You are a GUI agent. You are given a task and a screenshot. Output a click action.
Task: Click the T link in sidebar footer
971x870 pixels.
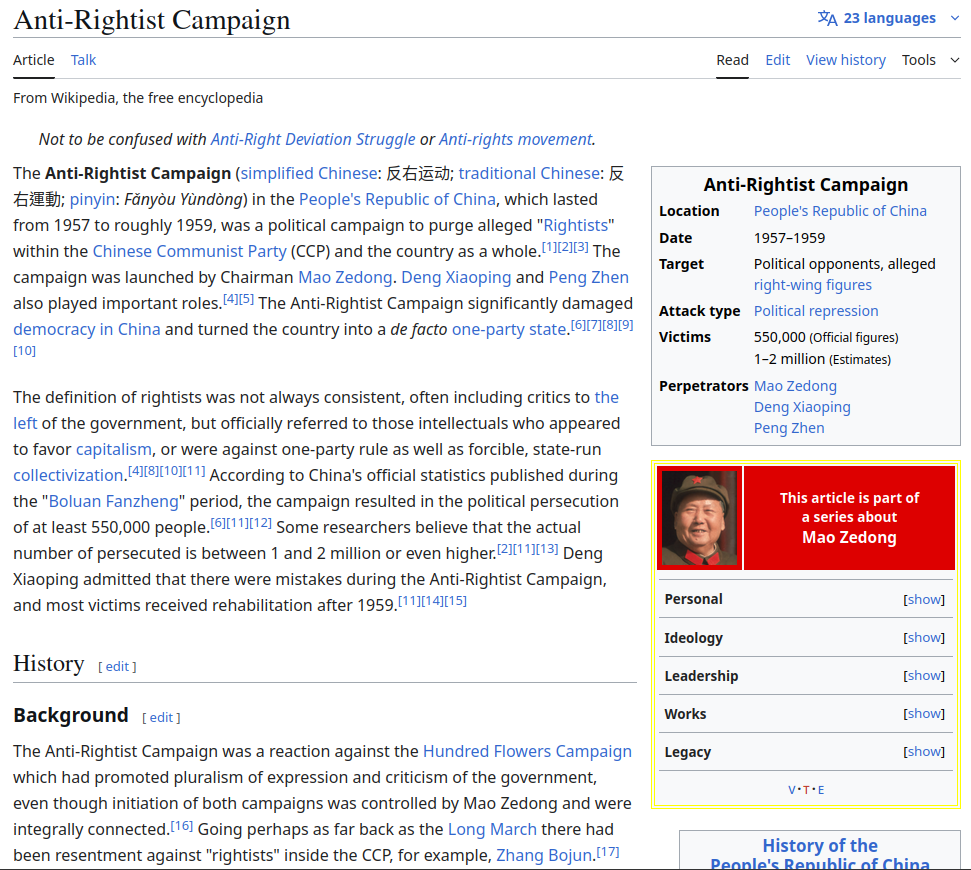(806, 790)
